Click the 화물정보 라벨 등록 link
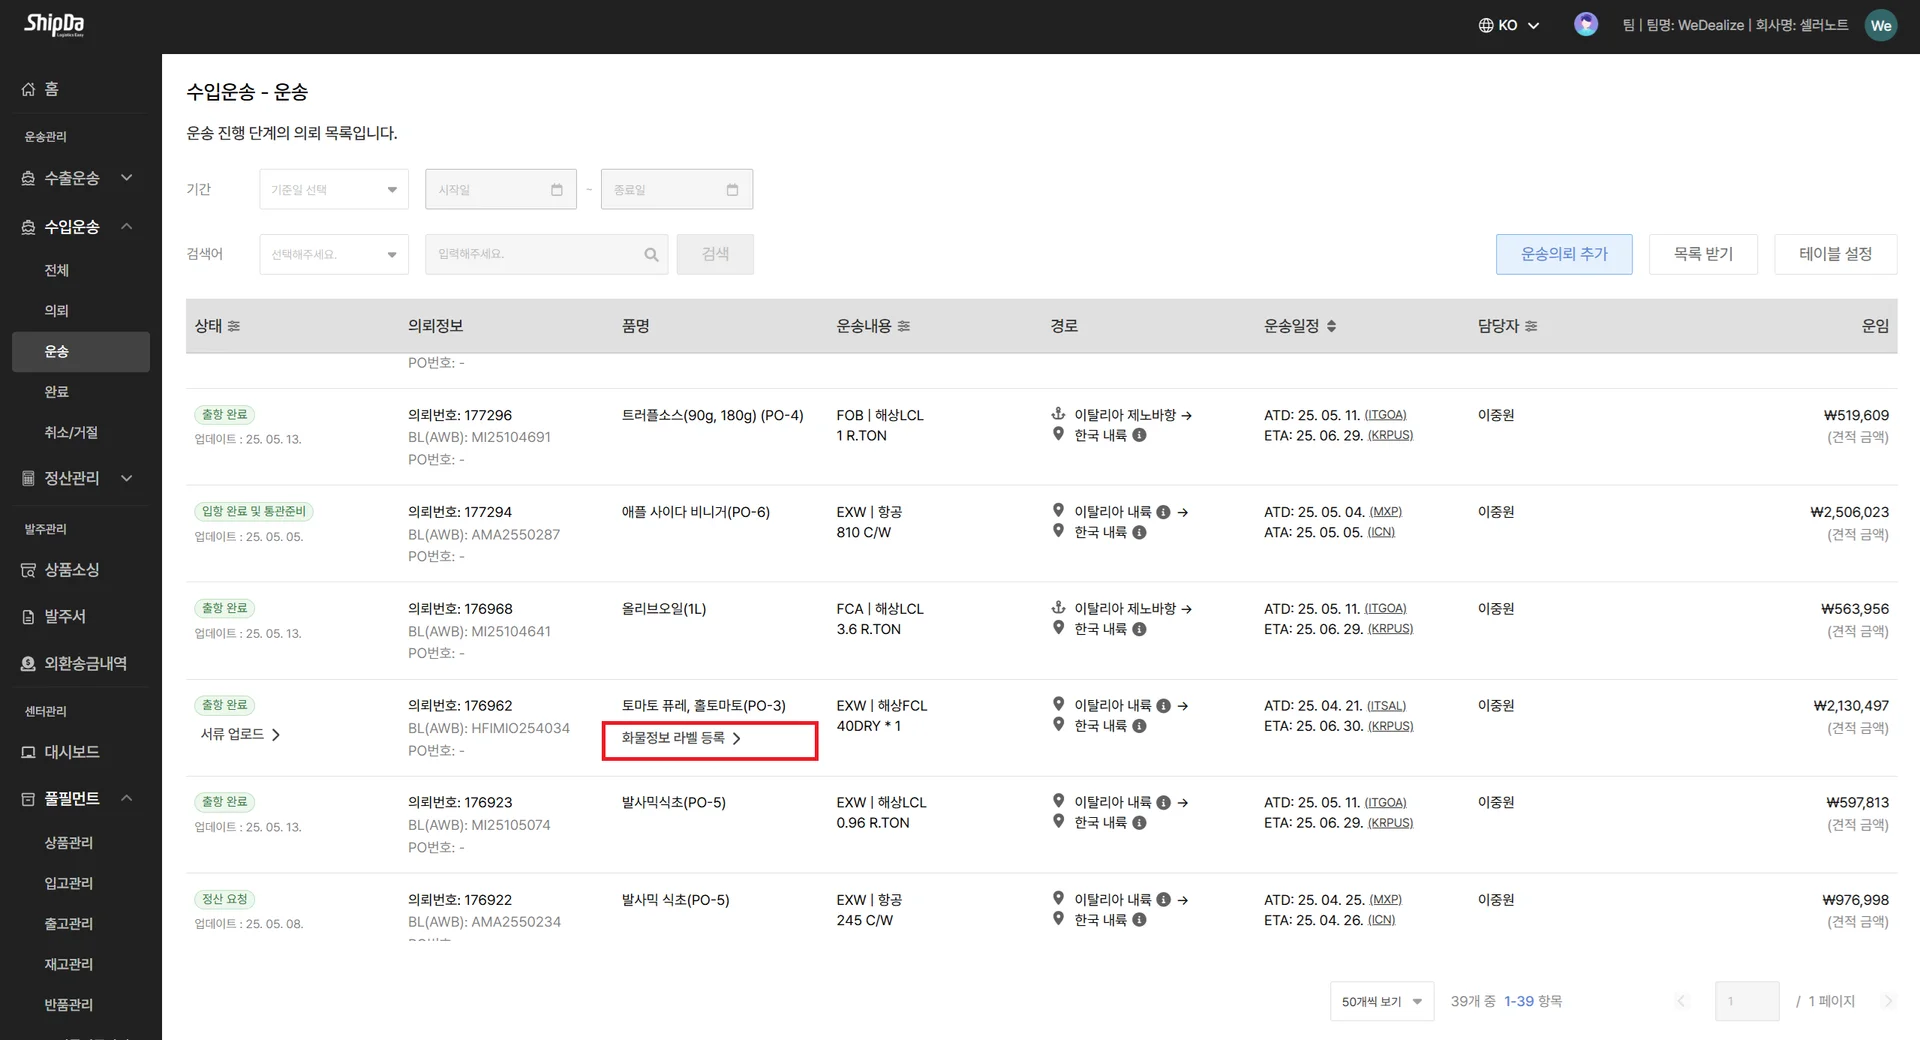 [681, 739]
